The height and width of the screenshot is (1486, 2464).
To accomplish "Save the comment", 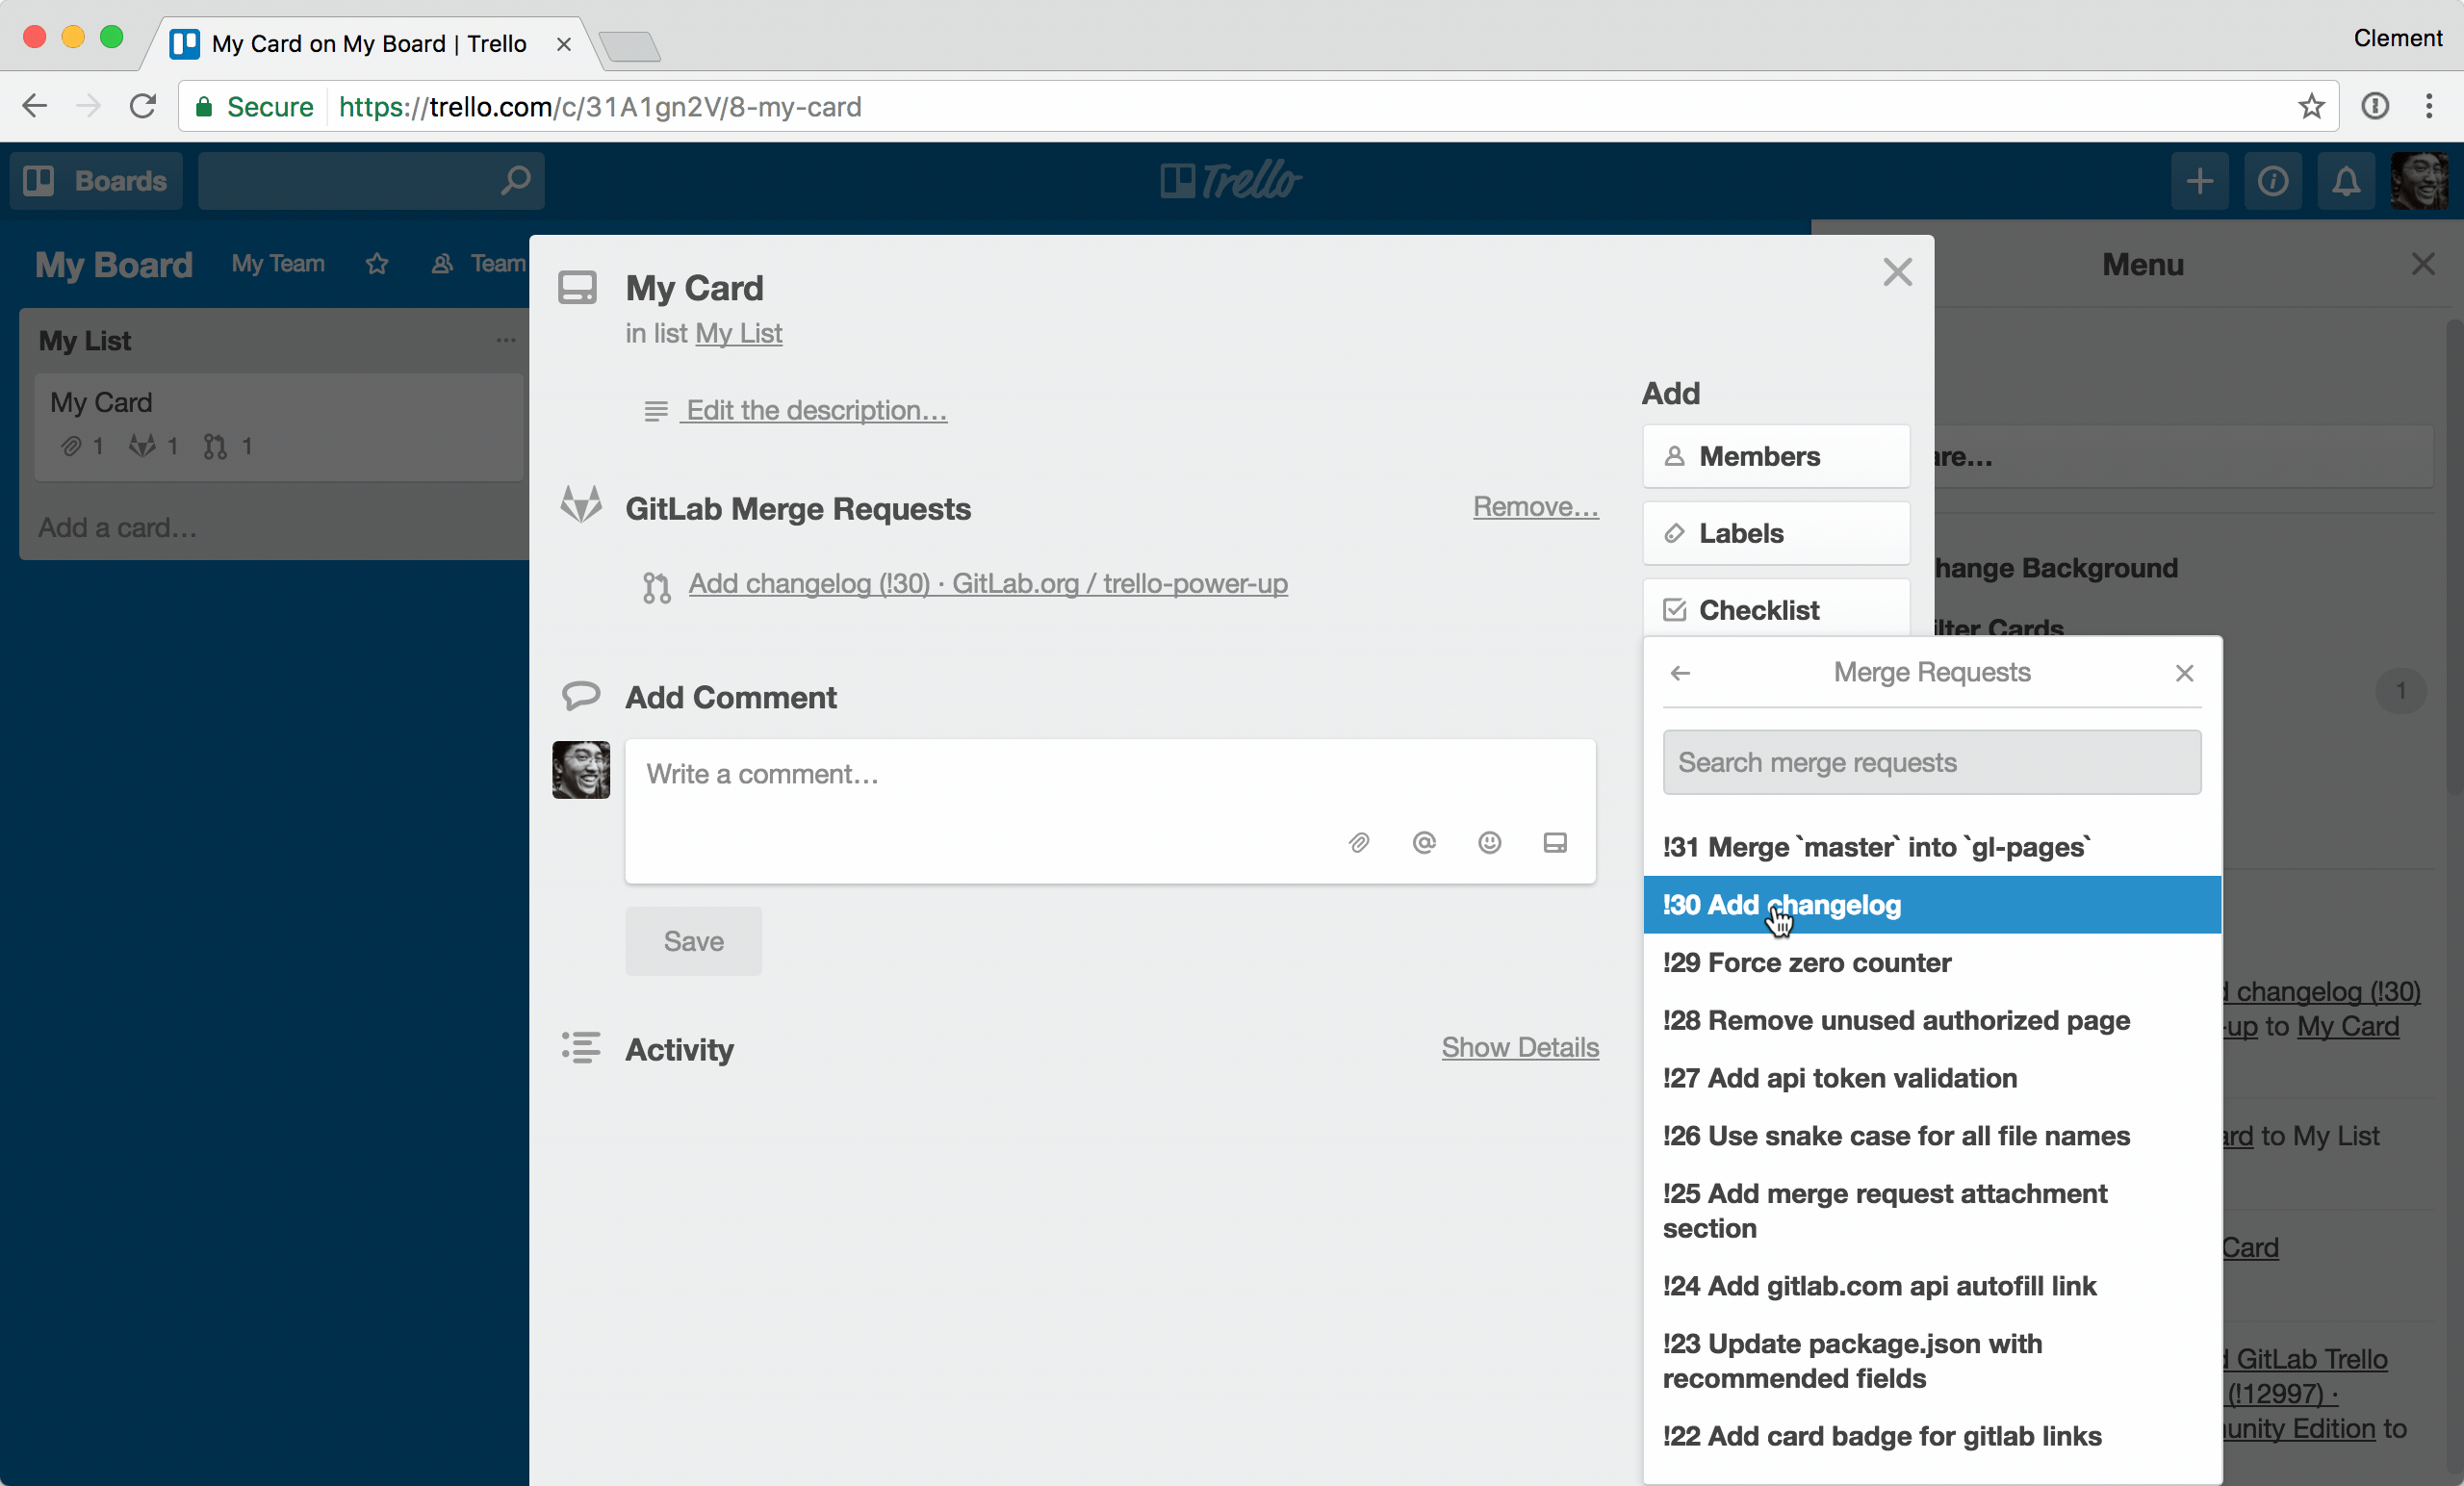I will 693,940.
